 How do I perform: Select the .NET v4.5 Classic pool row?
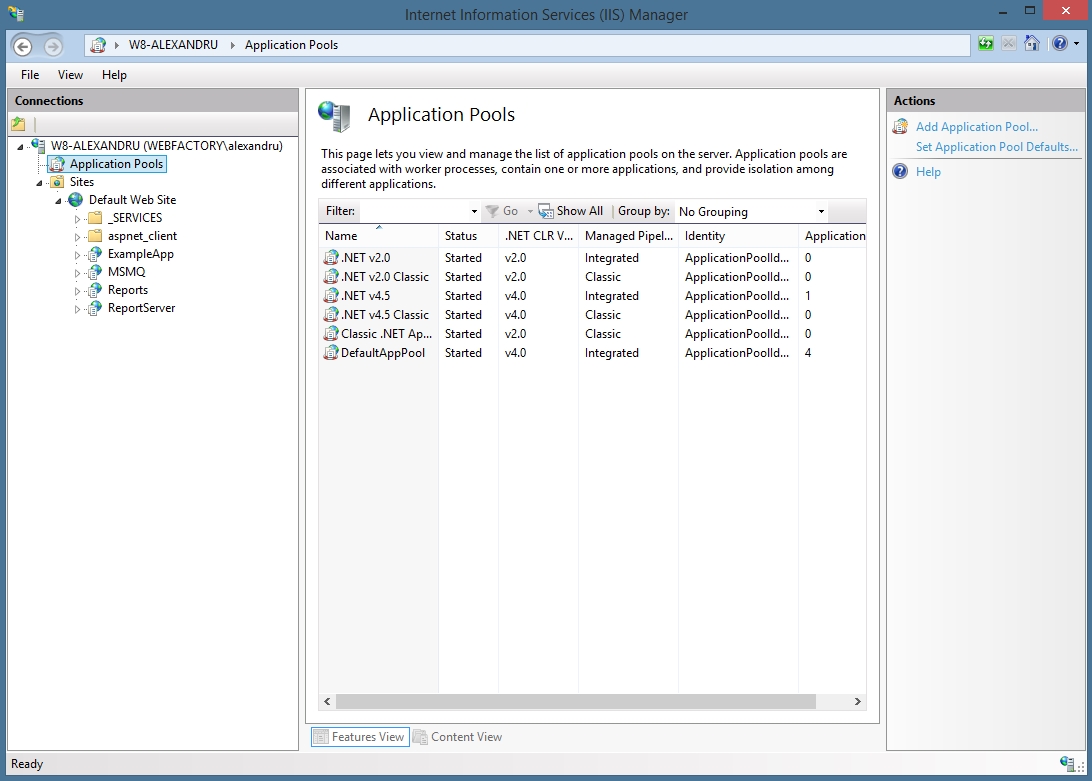pos(384,315)
